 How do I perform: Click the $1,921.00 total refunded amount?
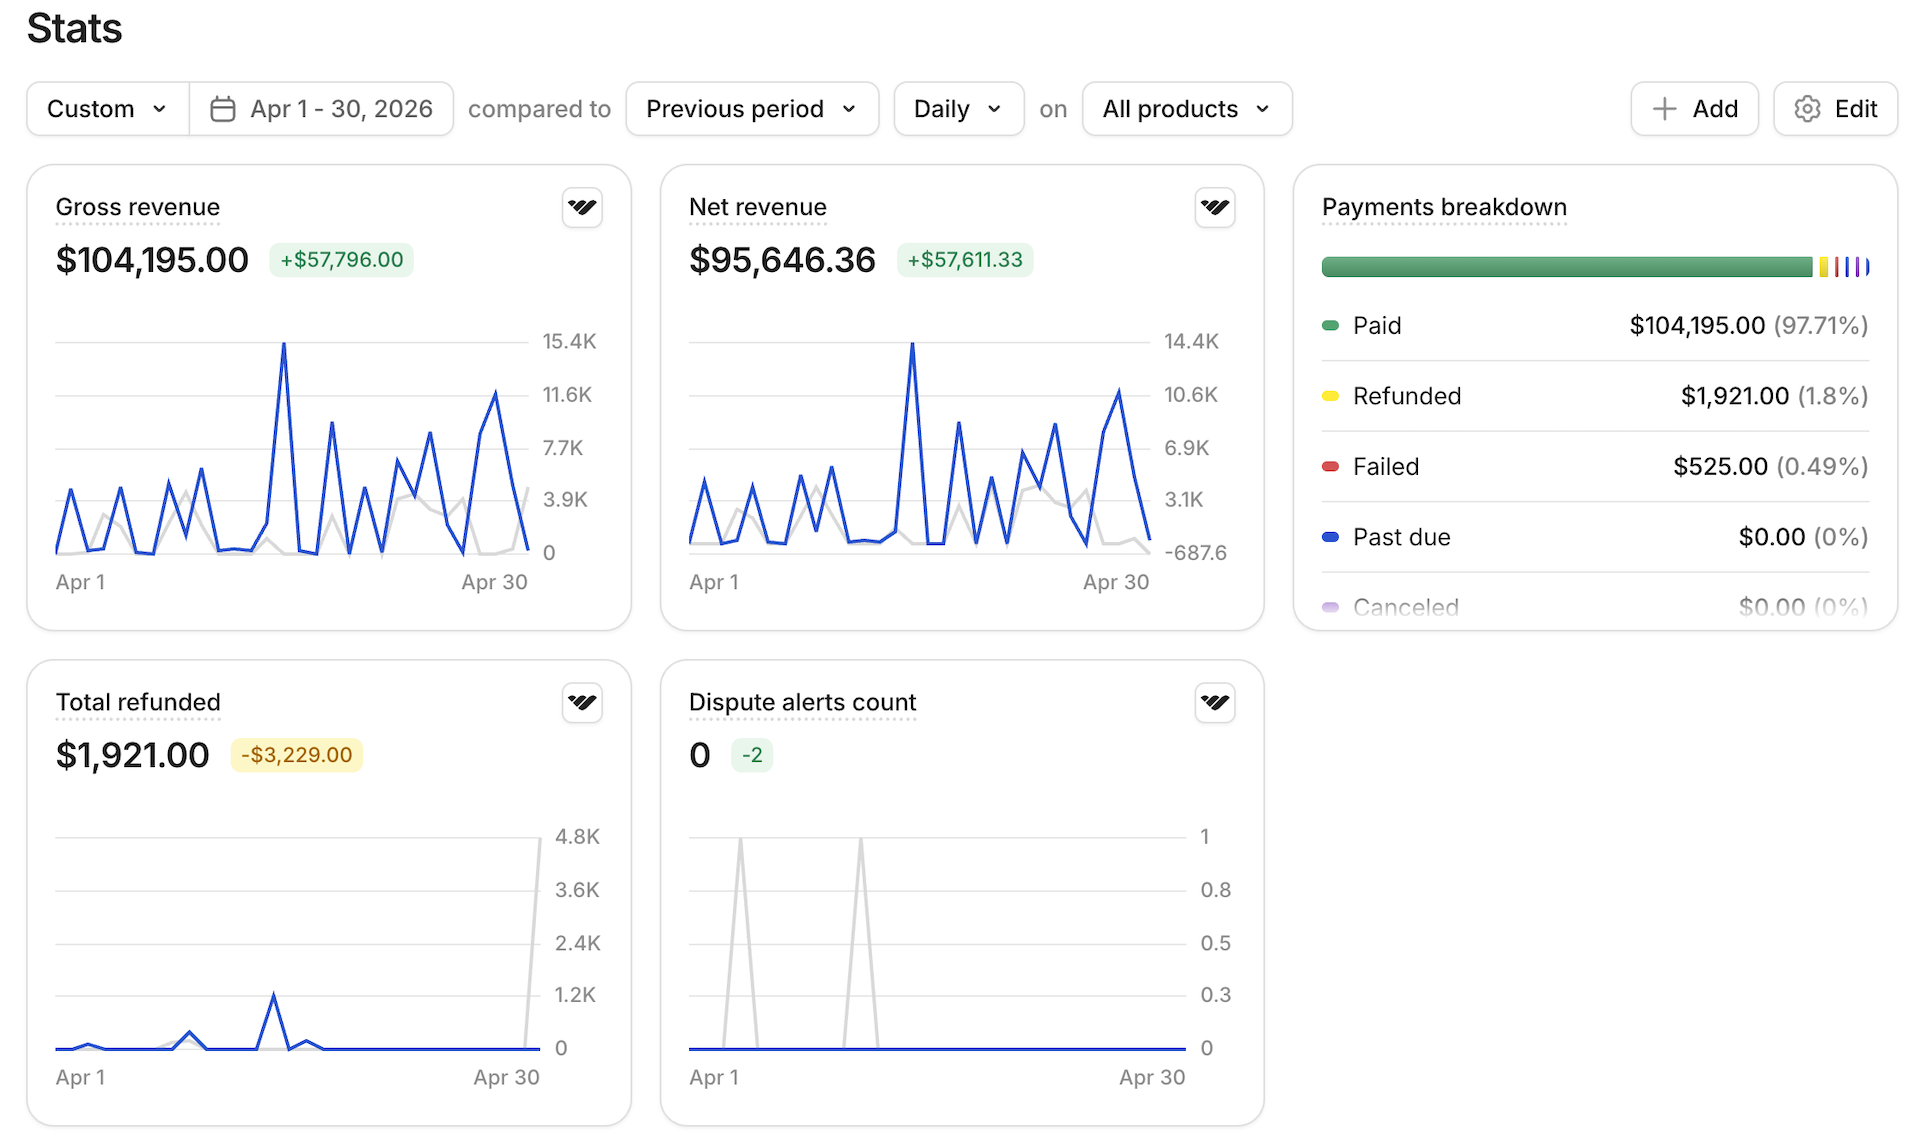[x=133, y=755]
